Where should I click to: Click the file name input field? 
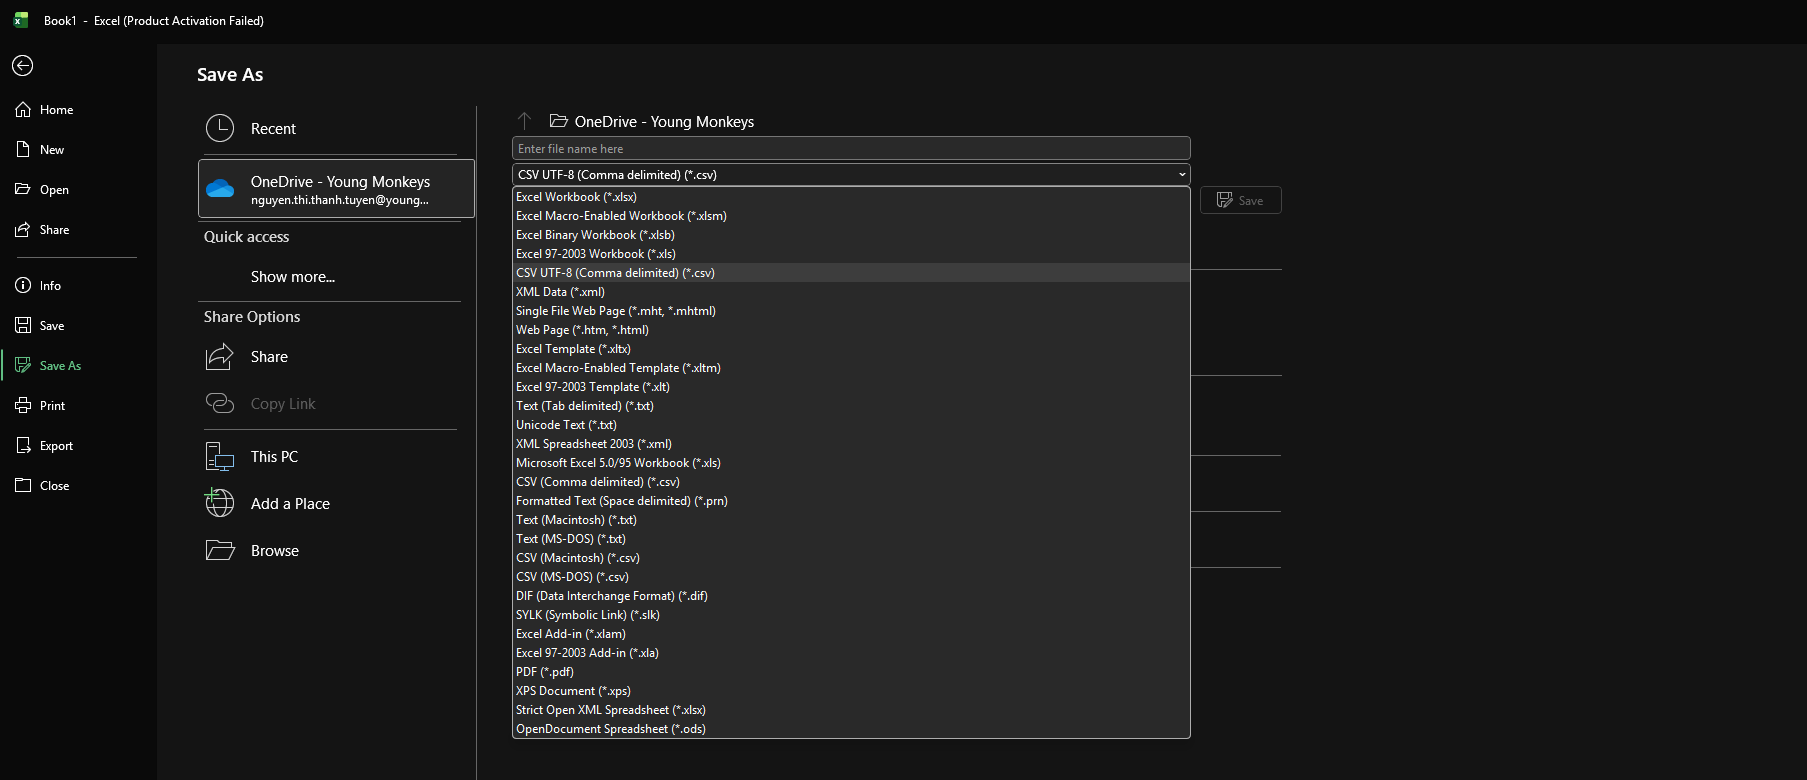[x=850, y=149]
